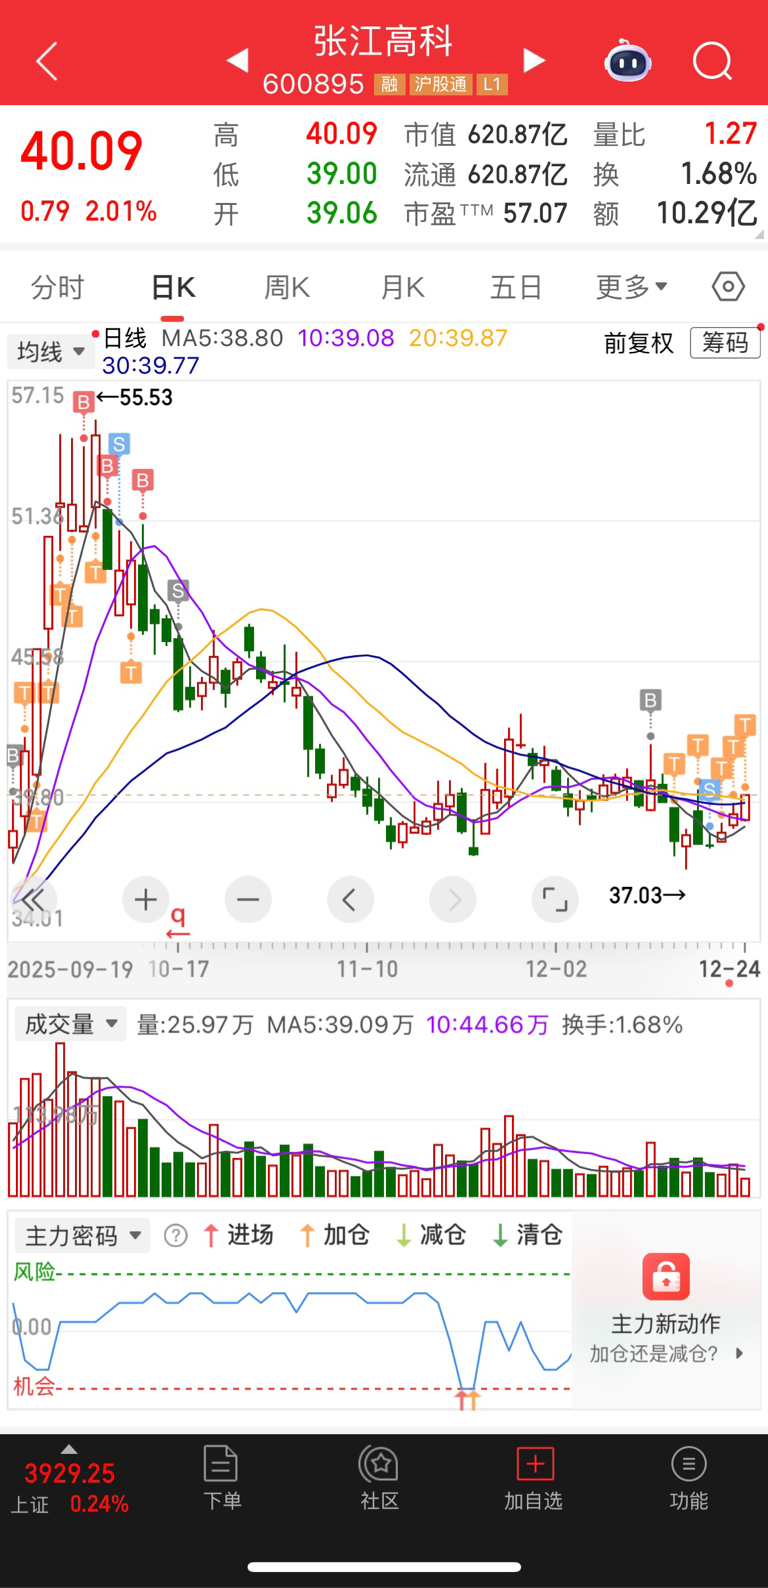
Task: Jump to earliest data with double-chevron icon
Action: [x=33, y=899]
